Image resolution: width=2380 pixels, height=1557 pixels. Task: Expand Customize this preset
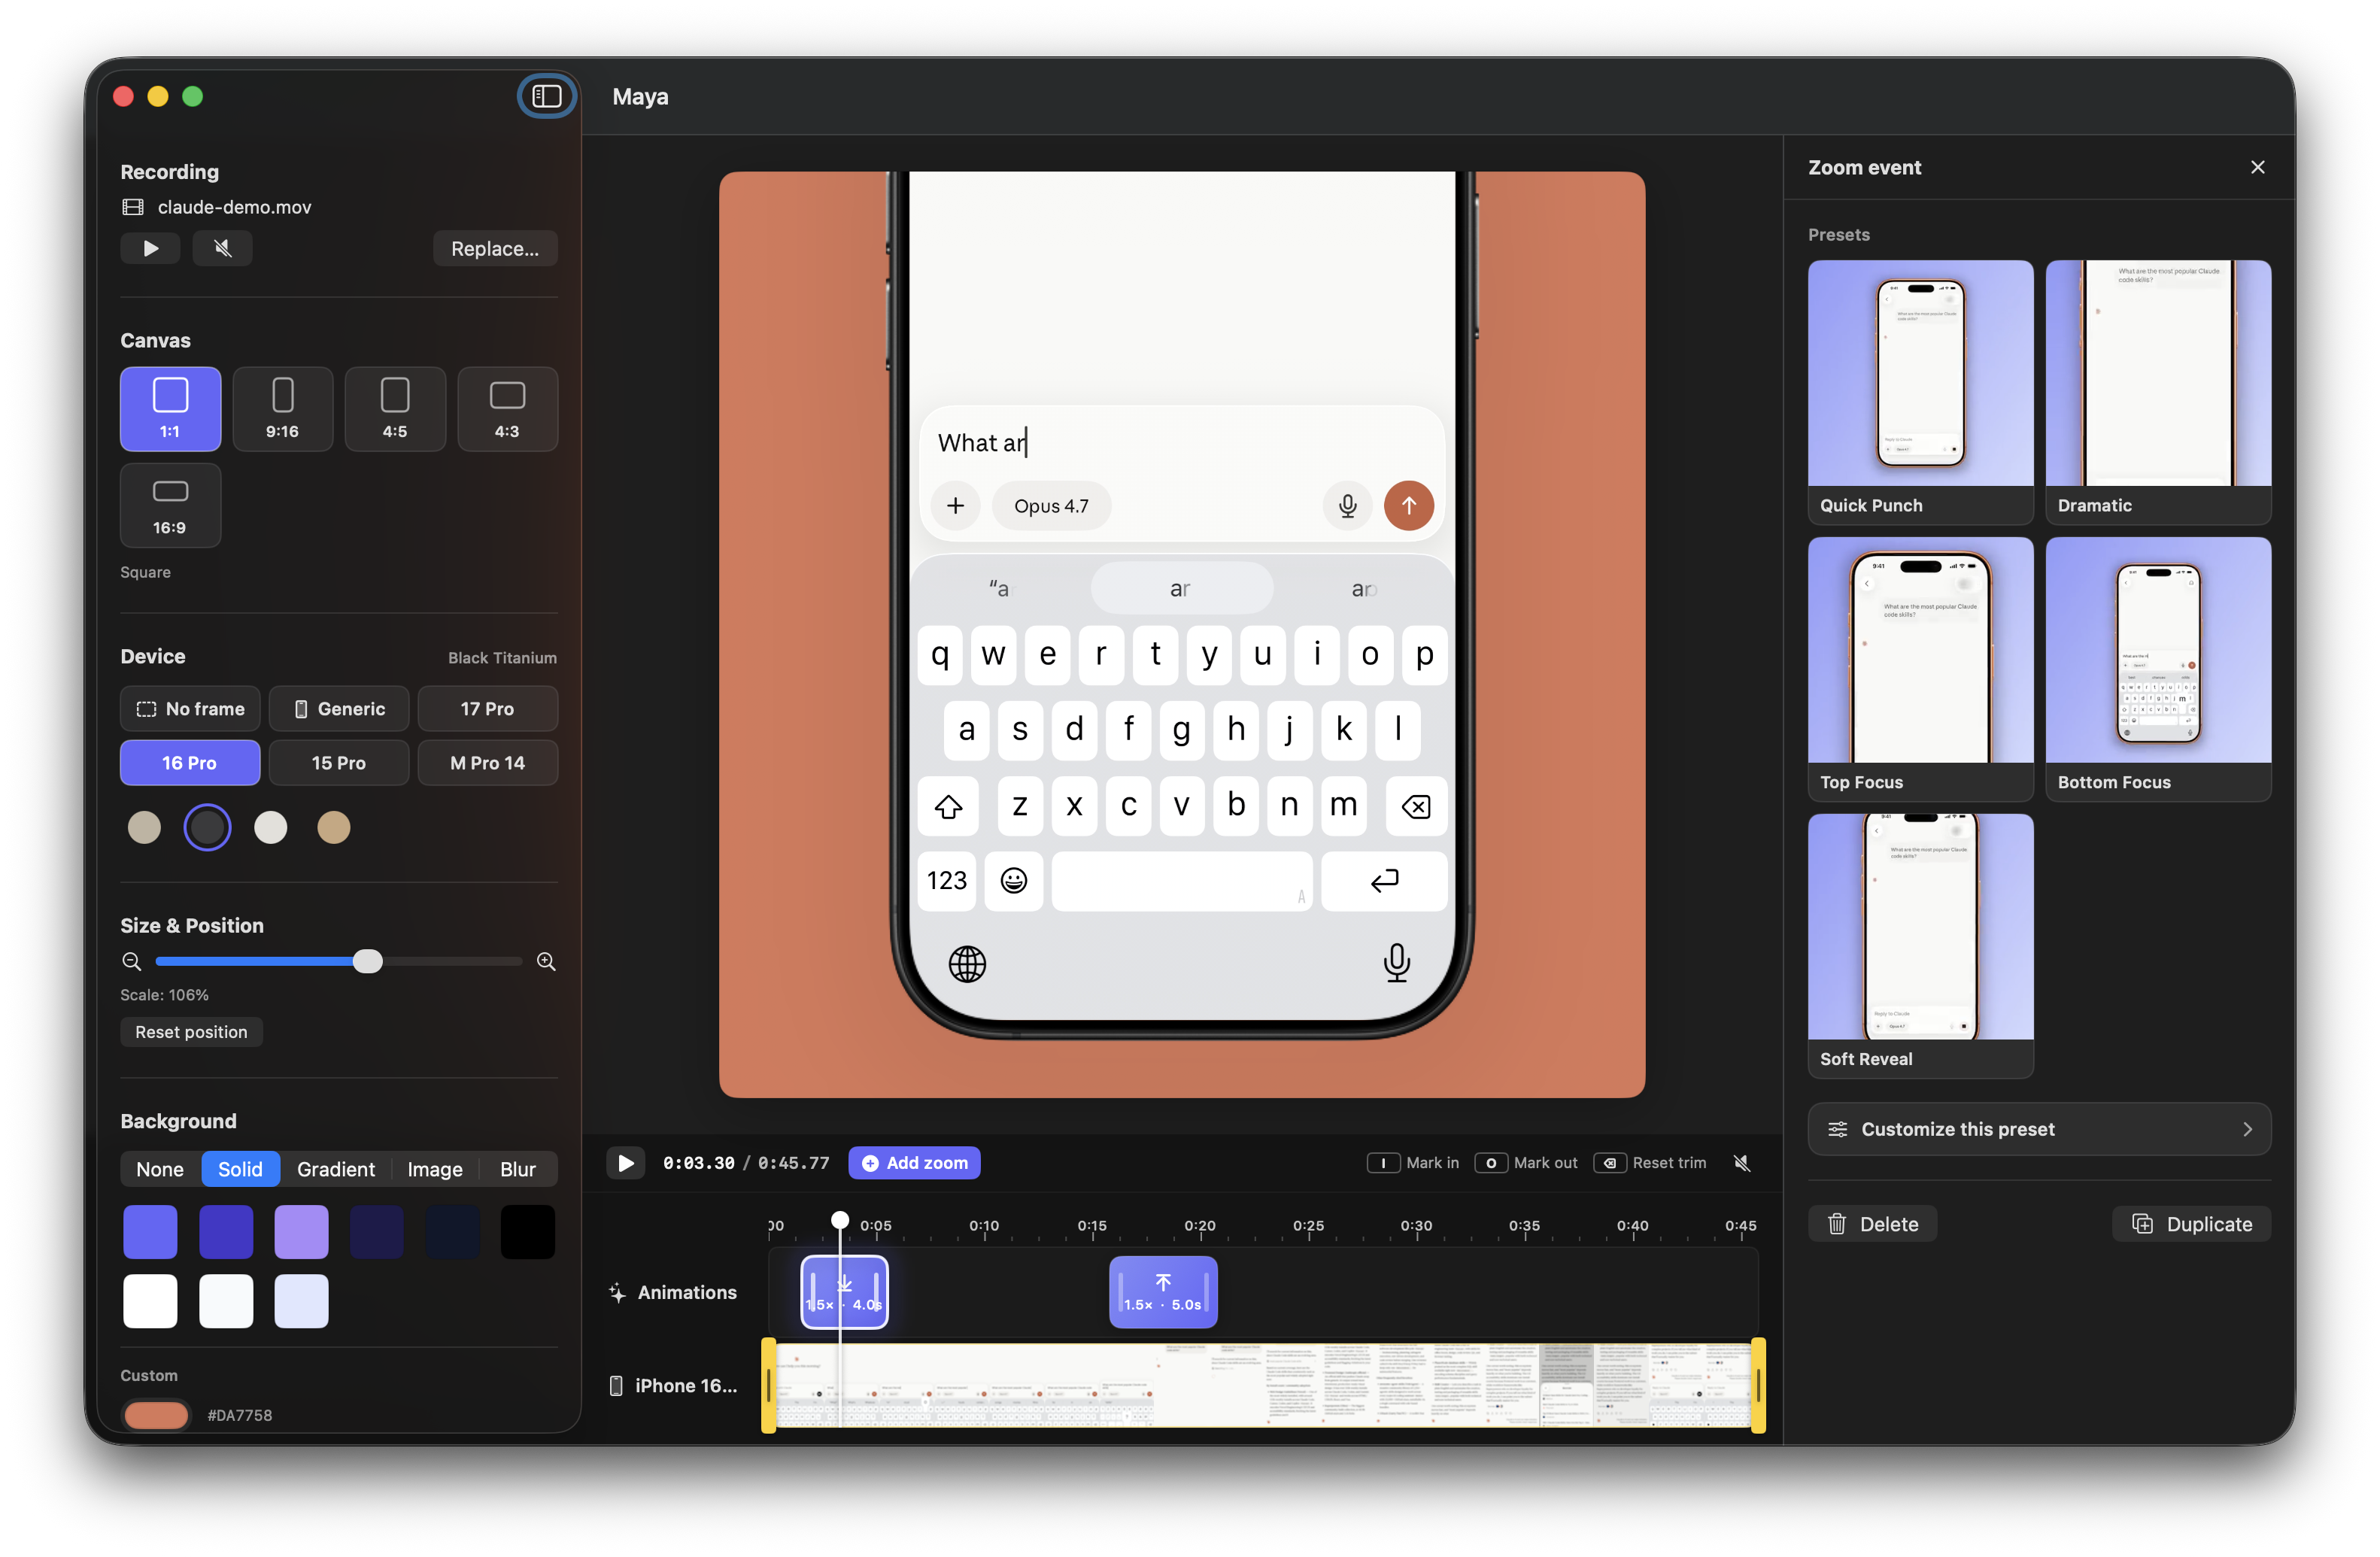[x=2039, y=1128]
